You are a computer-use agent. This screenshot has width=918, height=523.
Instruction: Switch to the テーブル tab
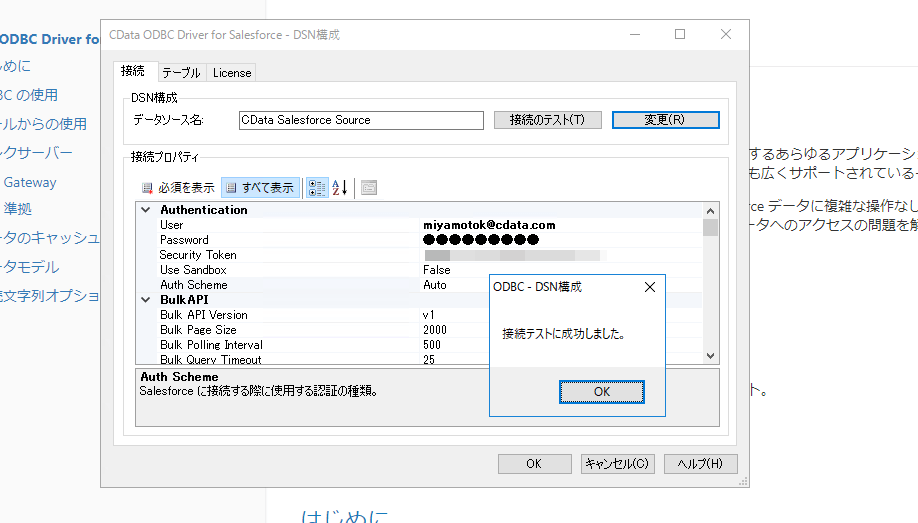point(181,73)
